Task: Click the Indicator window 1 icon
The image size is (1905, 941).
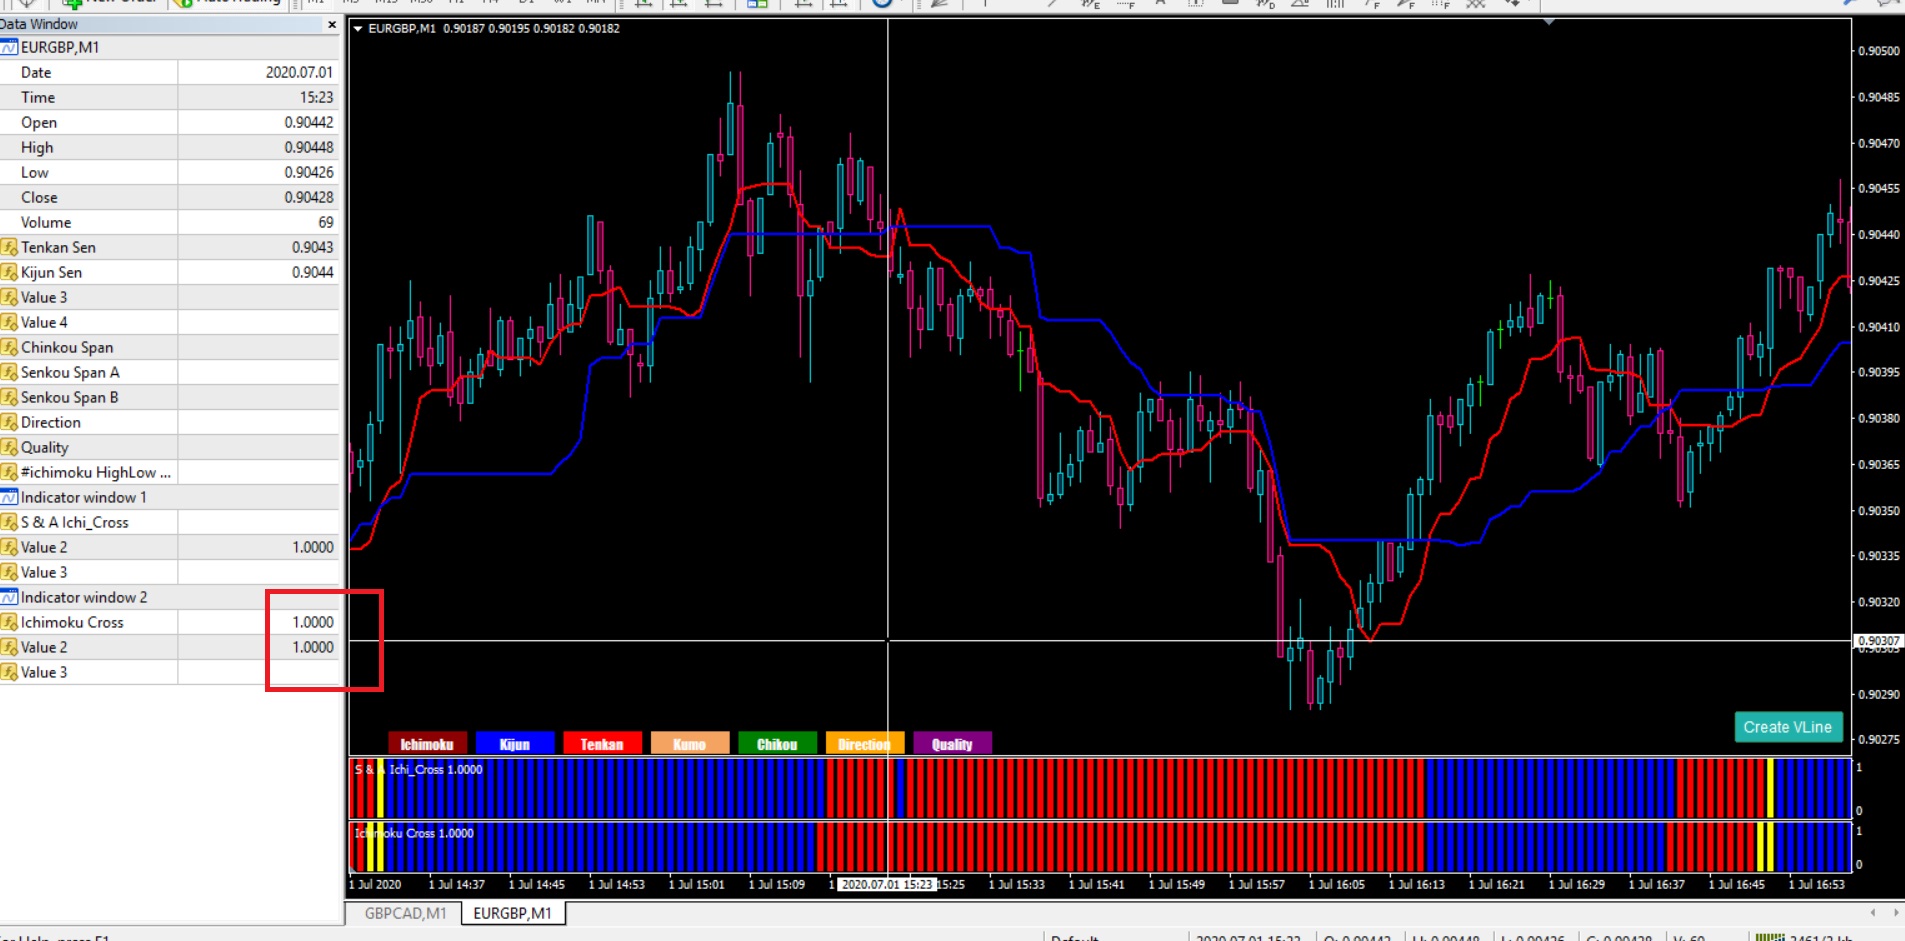Action: [x=9, y=497]
